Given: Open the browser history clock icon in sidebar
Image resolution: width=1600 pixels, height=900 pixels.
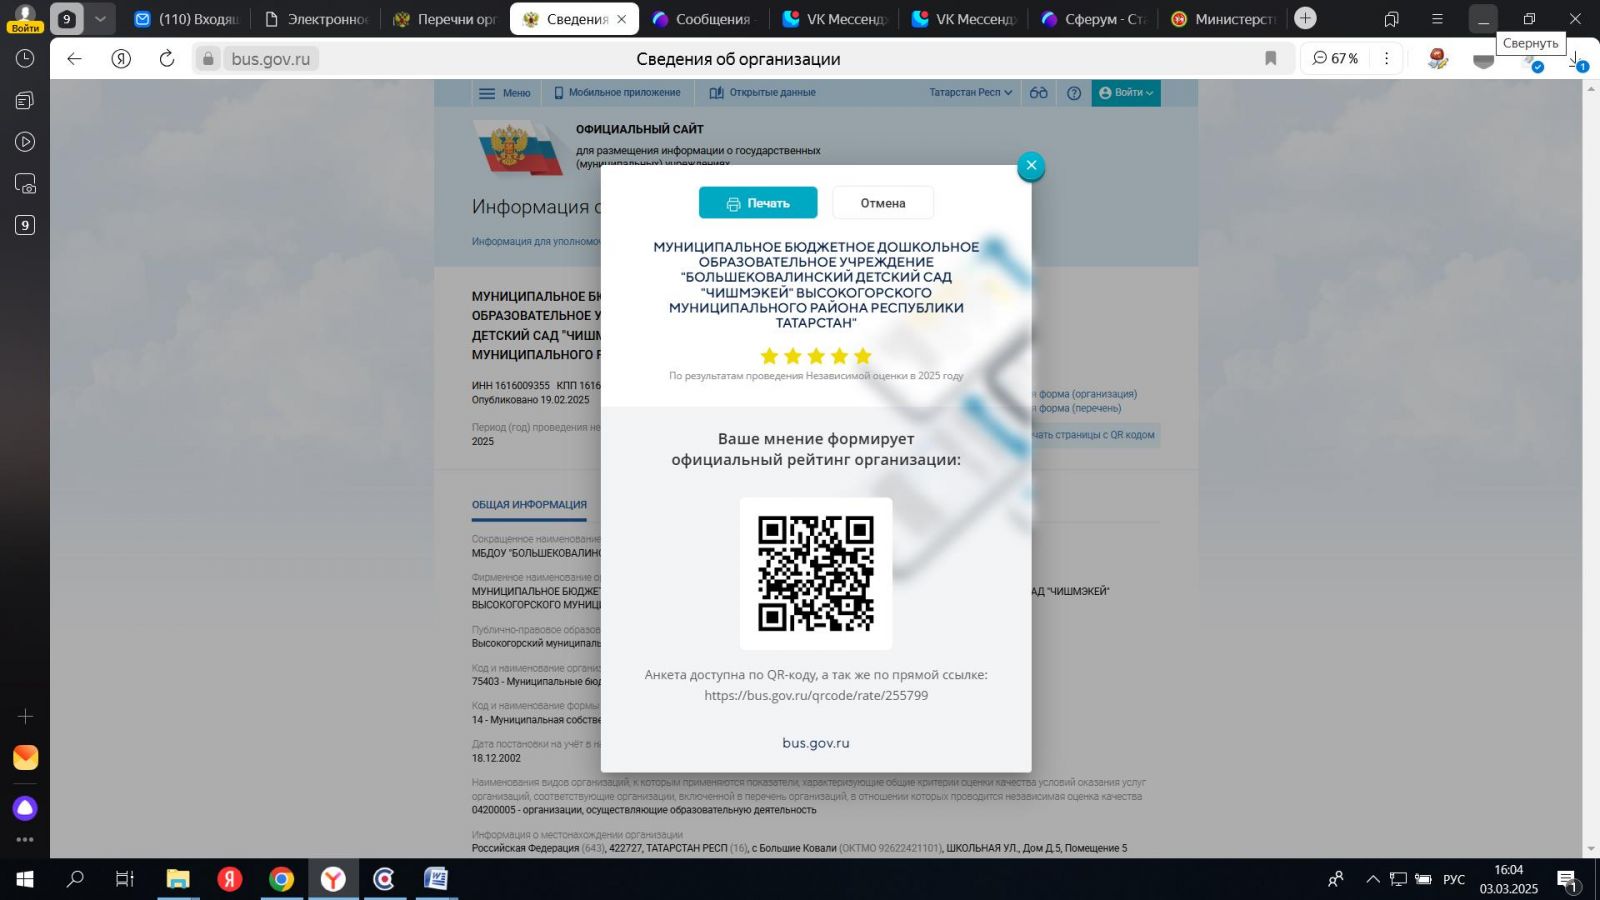Looking at the screenshot, I should [25, 59].
